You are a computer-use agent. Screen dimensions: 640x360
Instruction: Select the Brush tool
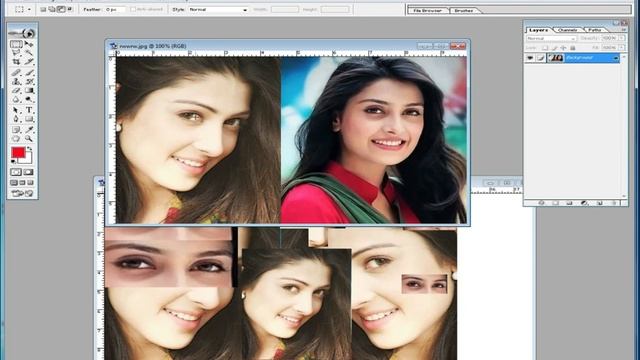point(29,73)
